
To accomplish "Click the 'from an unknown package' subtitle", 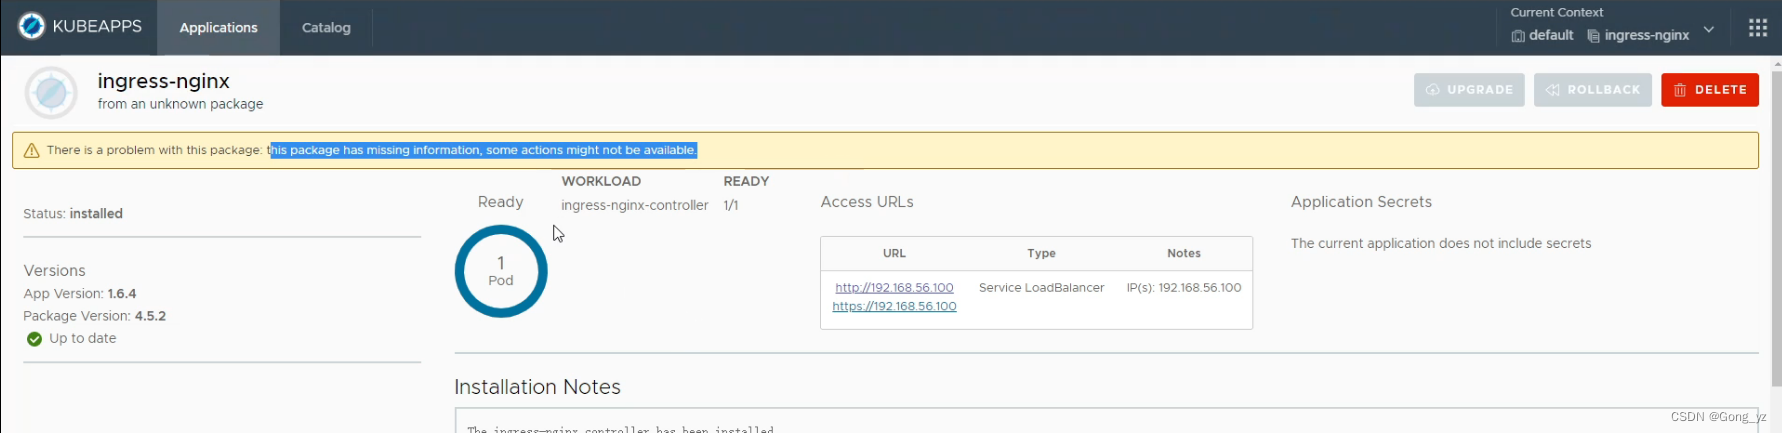I will (180, 104).
